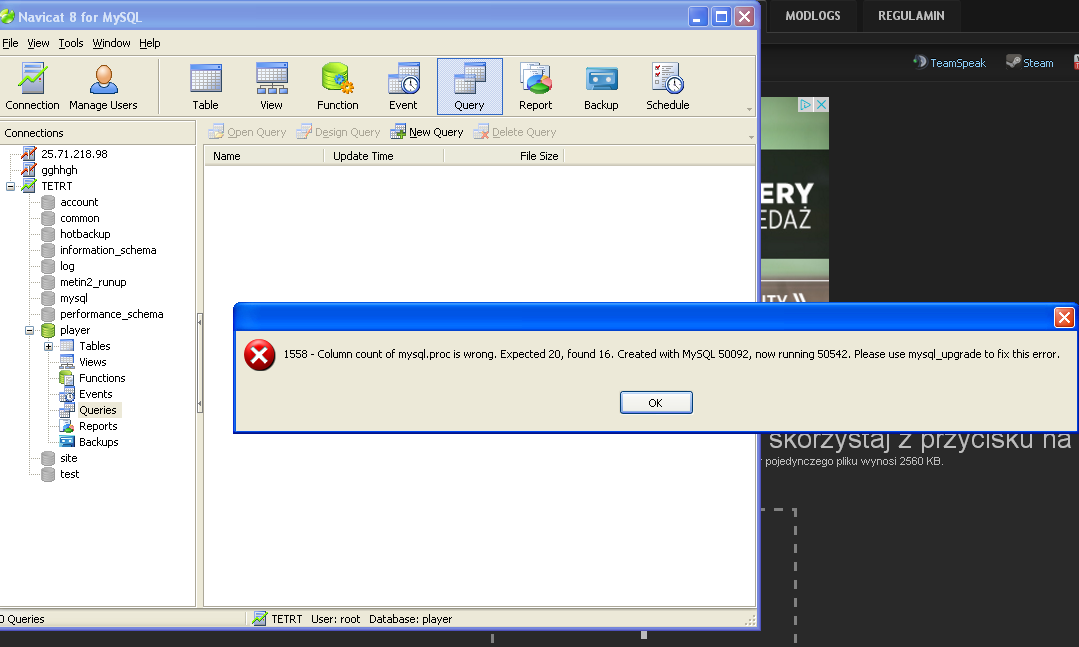Open the Tools menu
This screenshot has width=1079, height=647.
[x=71, y=43]
